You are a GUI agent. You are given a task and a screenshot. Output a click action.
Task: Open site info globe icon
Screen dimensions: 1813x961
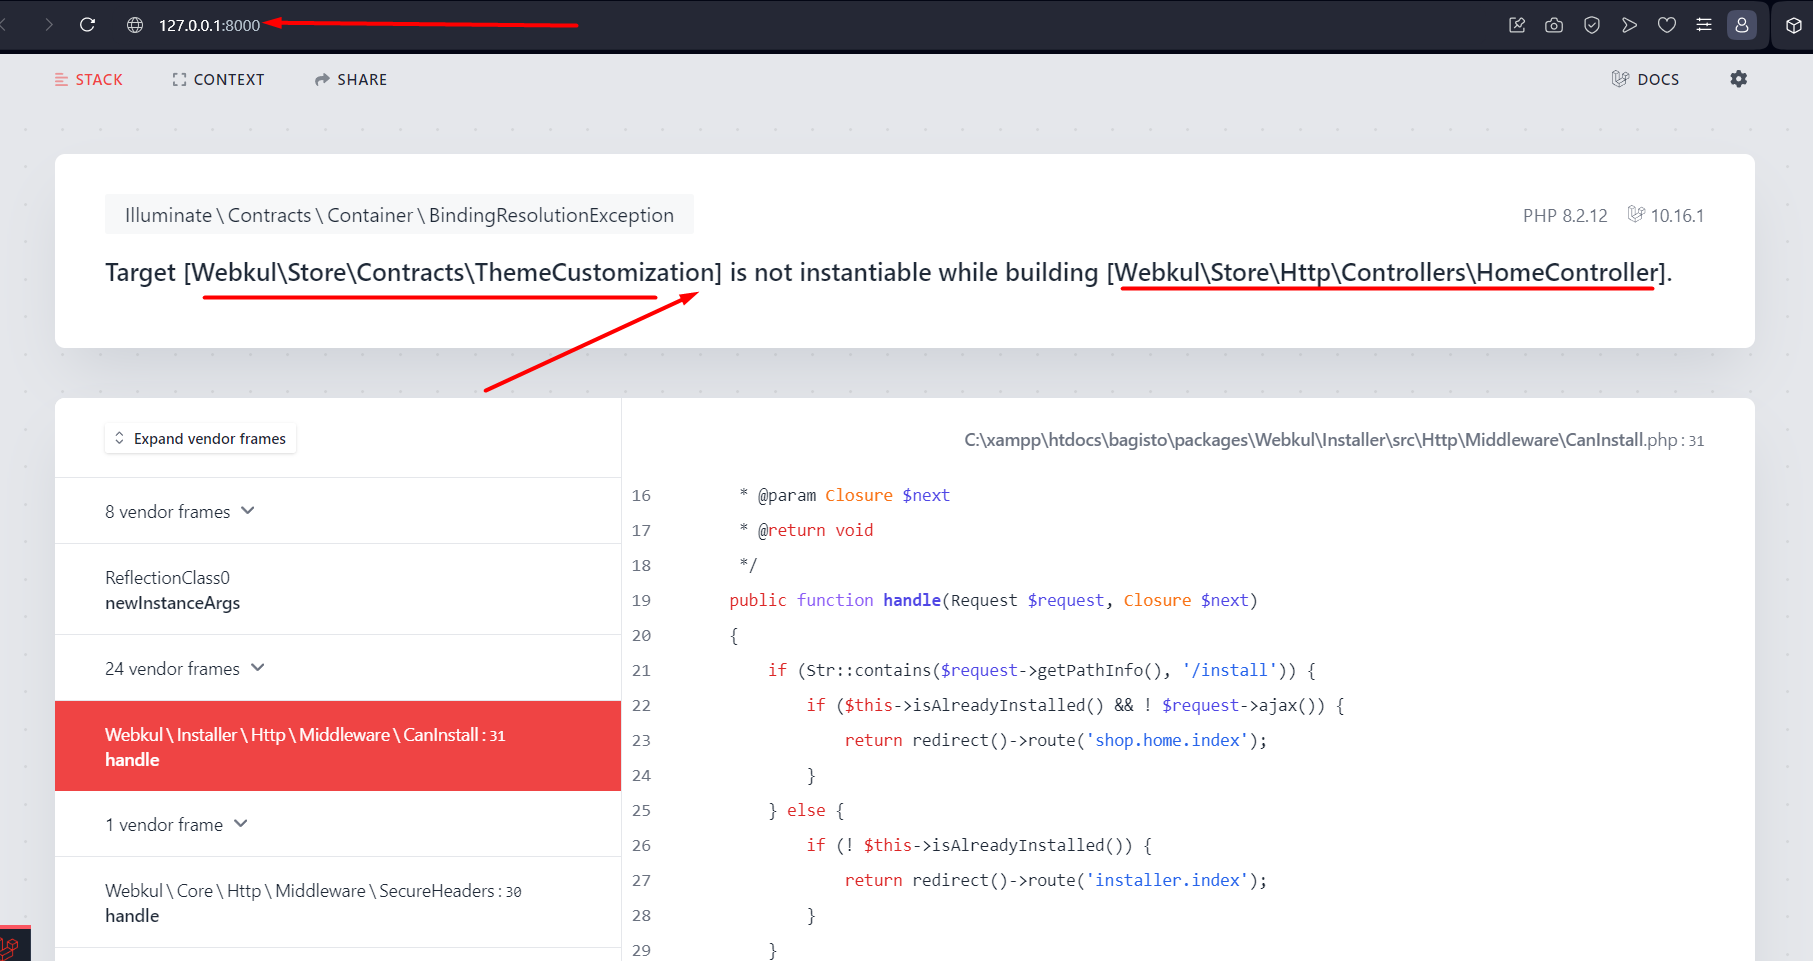pos(135,25)
